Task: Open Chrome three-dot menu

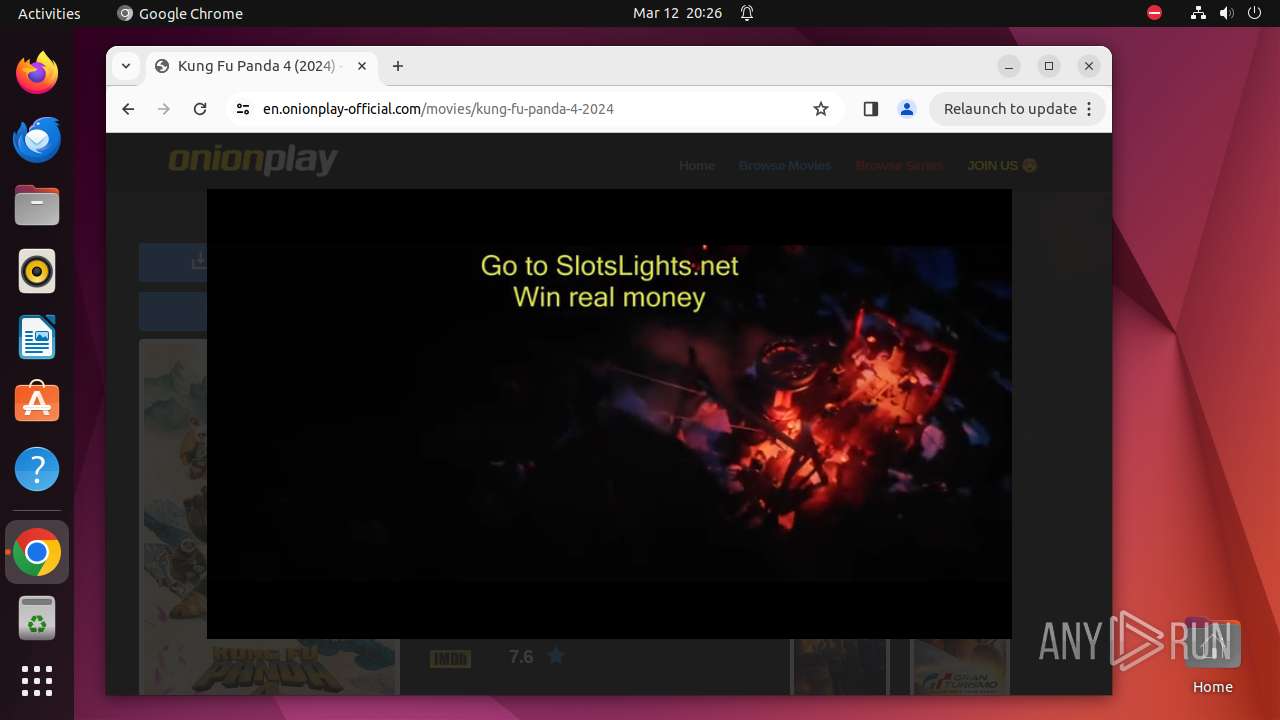Action: pos(1089,109)
